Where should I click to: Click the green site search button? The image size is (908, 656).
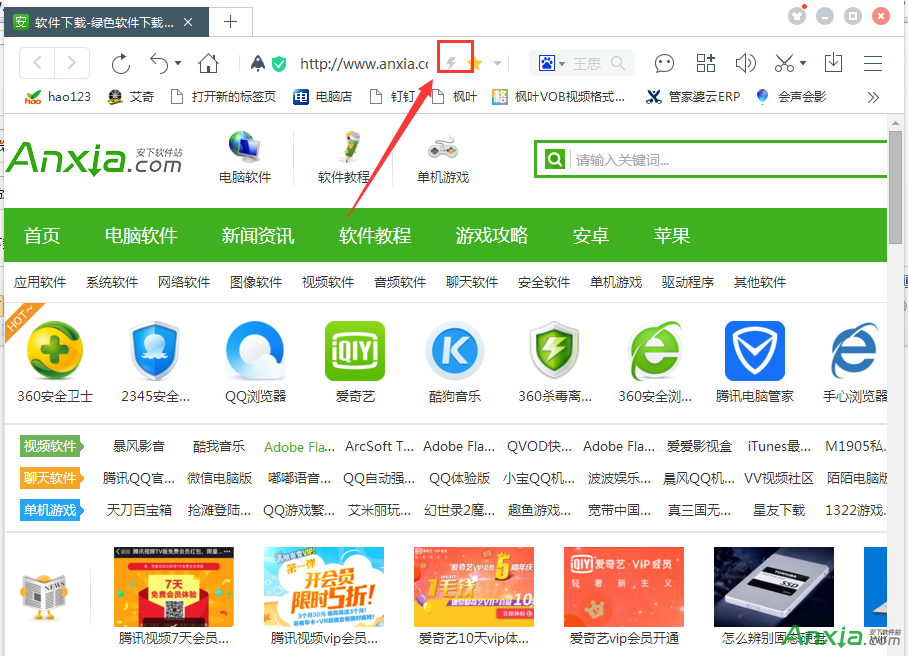pos(554,159)
